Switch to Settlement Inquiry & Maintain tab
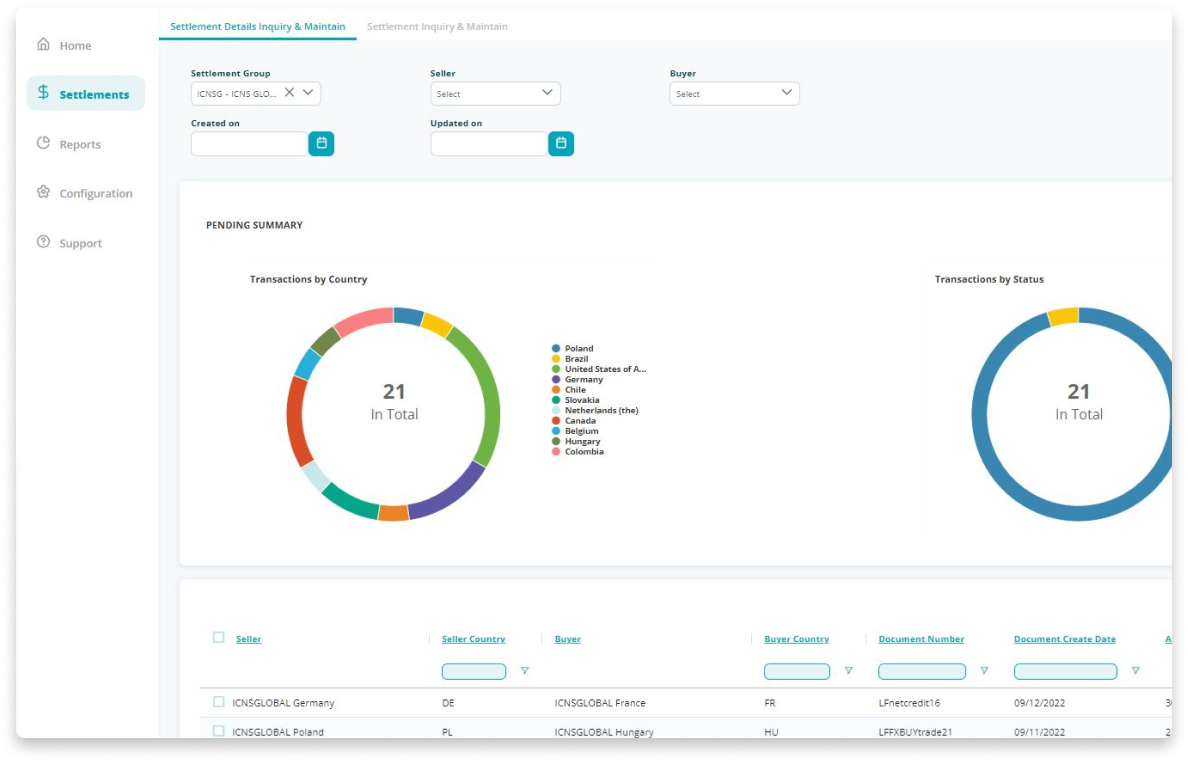The image size is (1188, 762). [x=437, y=27]
